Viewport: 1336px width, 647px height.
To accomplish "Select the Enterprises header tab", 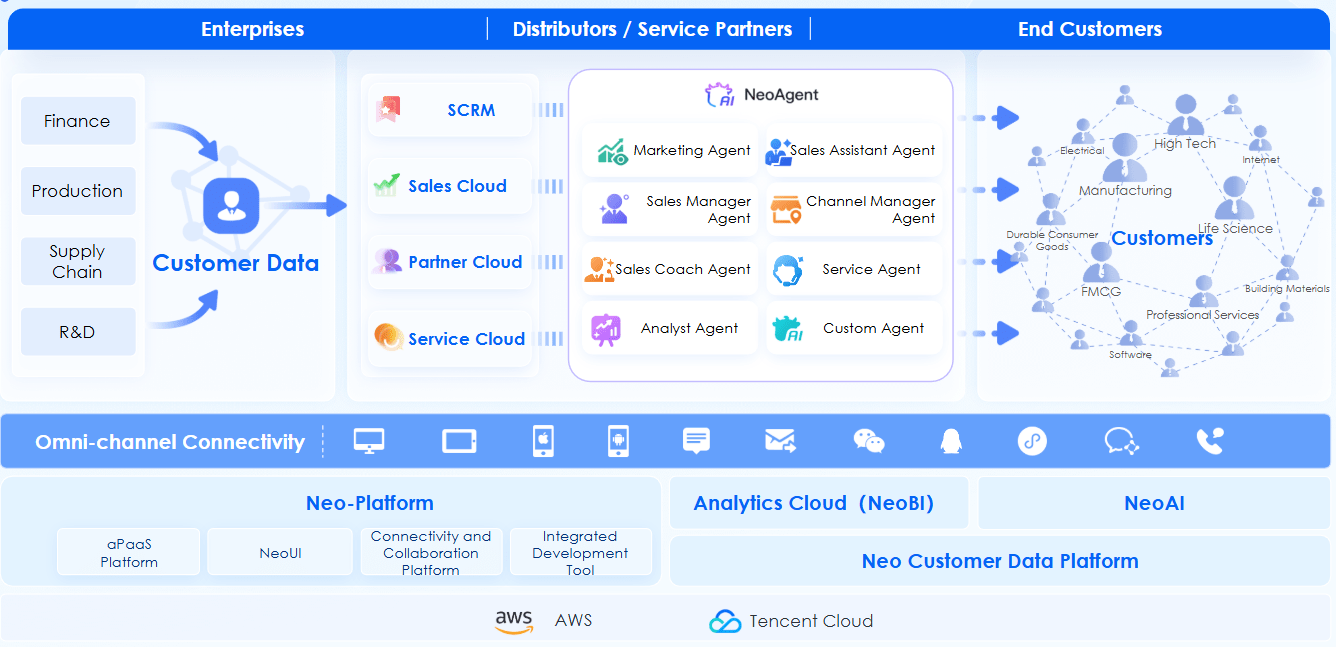I will pos(253,29).
